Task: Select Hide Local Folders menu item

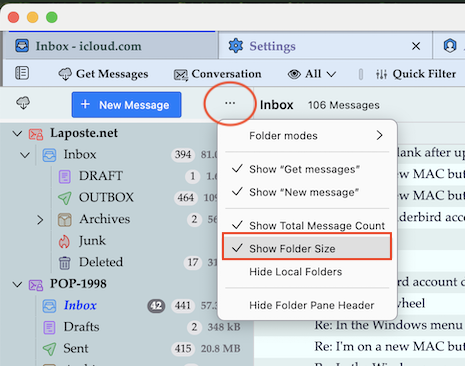Action: pos(307,272)
